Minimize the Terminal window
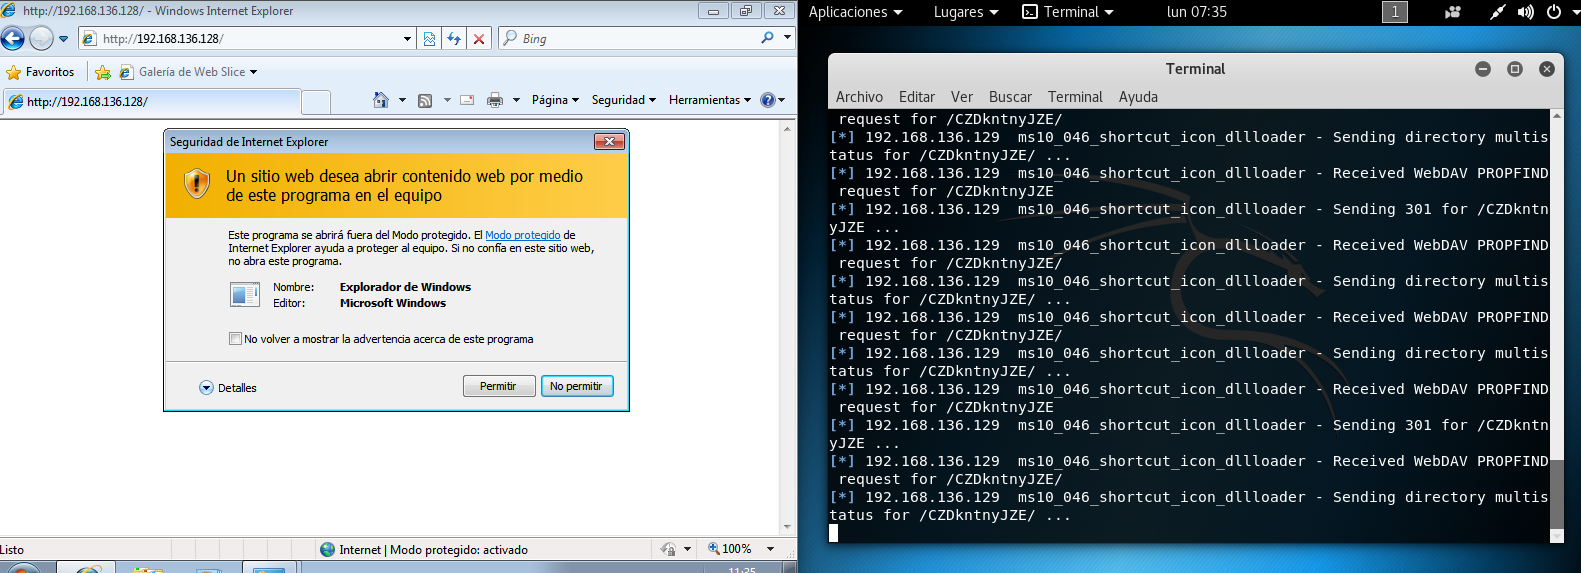This screenshot has height=573, width=1581. click(x=1483, y=69)
